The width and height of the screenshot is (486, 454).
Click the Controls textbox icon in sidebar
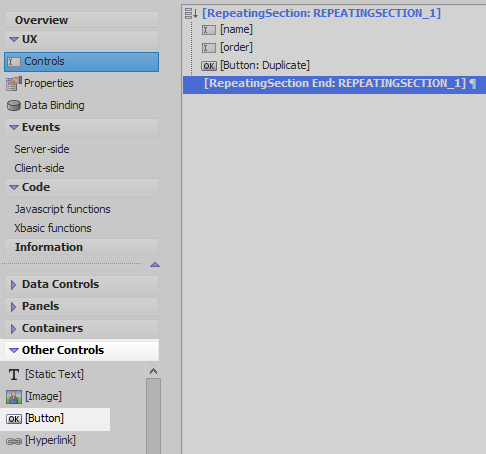pyautogui.click(x=14, y=62)
